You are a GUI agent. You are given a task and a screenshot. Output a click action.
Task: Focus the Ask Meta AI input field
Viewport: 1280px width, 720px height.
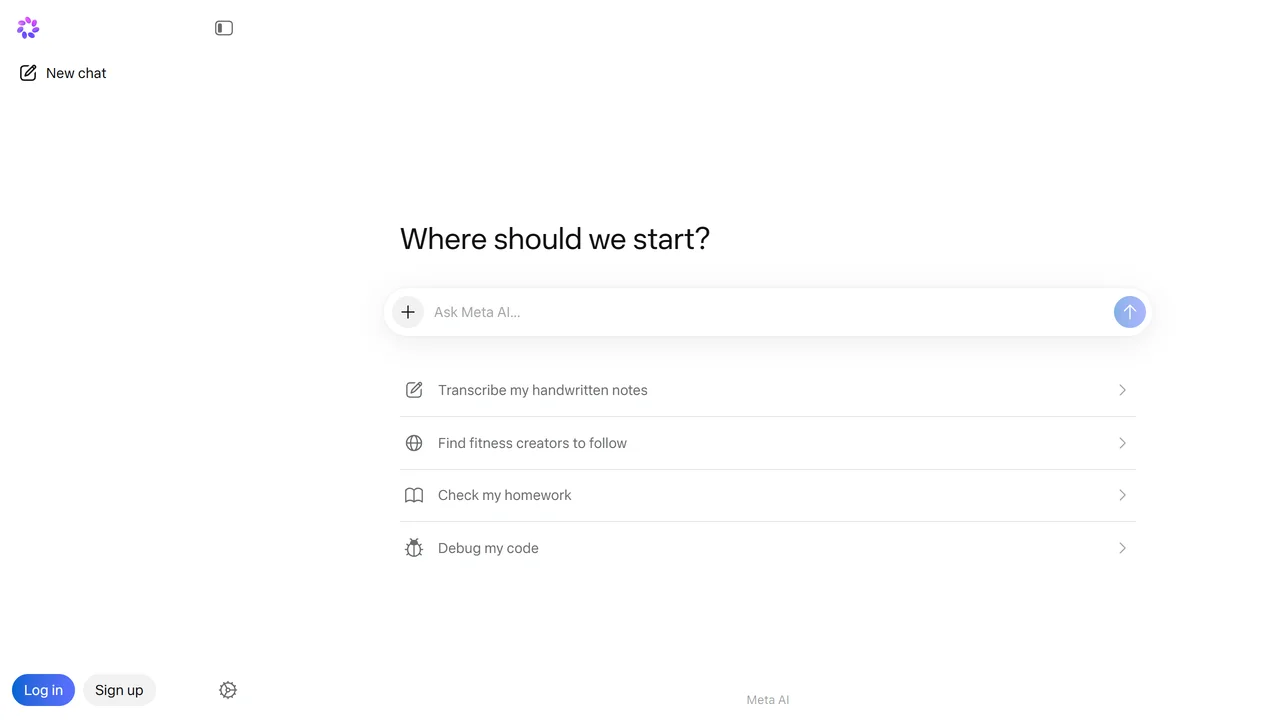pyautogui.click(x=768, y=312)
